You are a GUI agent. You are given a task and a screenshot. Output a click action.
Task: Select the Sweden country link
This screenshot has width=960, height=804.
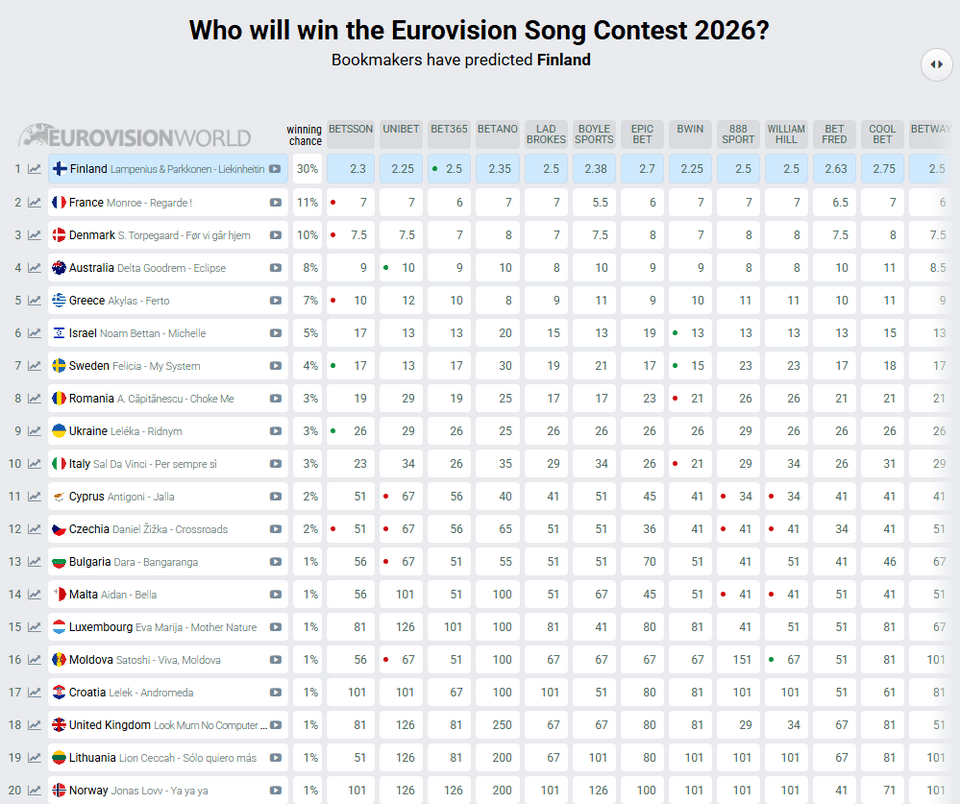click(89, 365)
